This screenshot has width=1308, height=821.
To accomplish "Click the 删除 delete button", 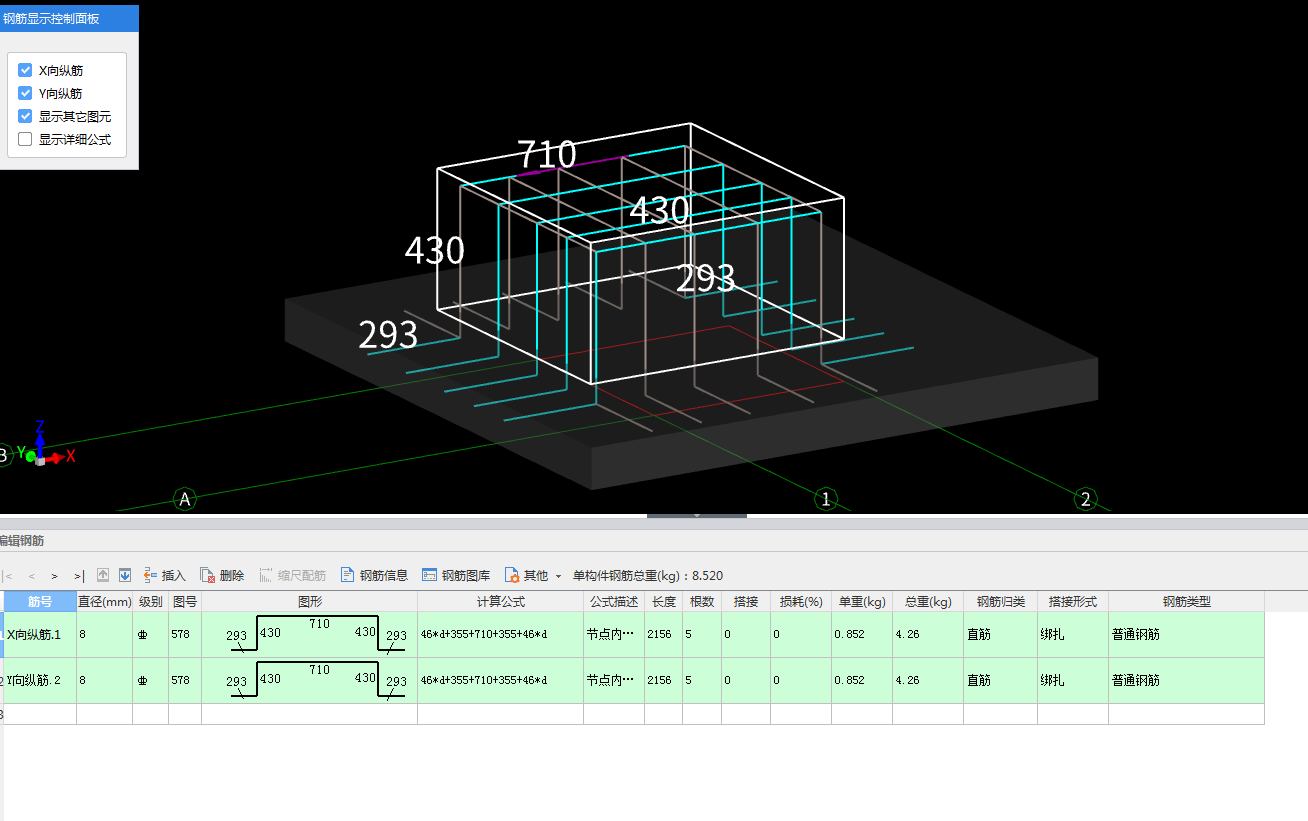I will click(222, 575).
